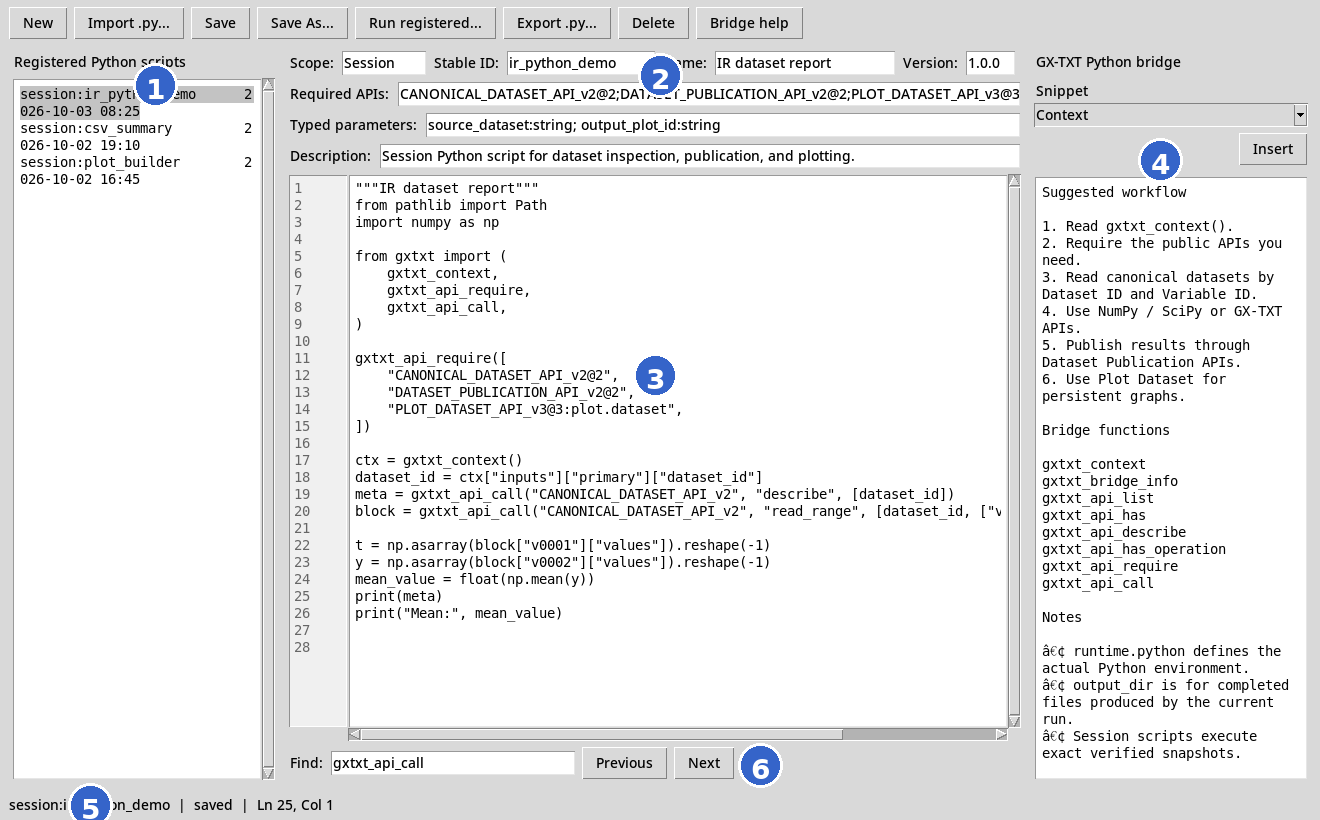The height and width of the screenshot is (820, 1320).
Task: Click the code editor vertical scrollbar down arrow
Action: [1015, 721]
